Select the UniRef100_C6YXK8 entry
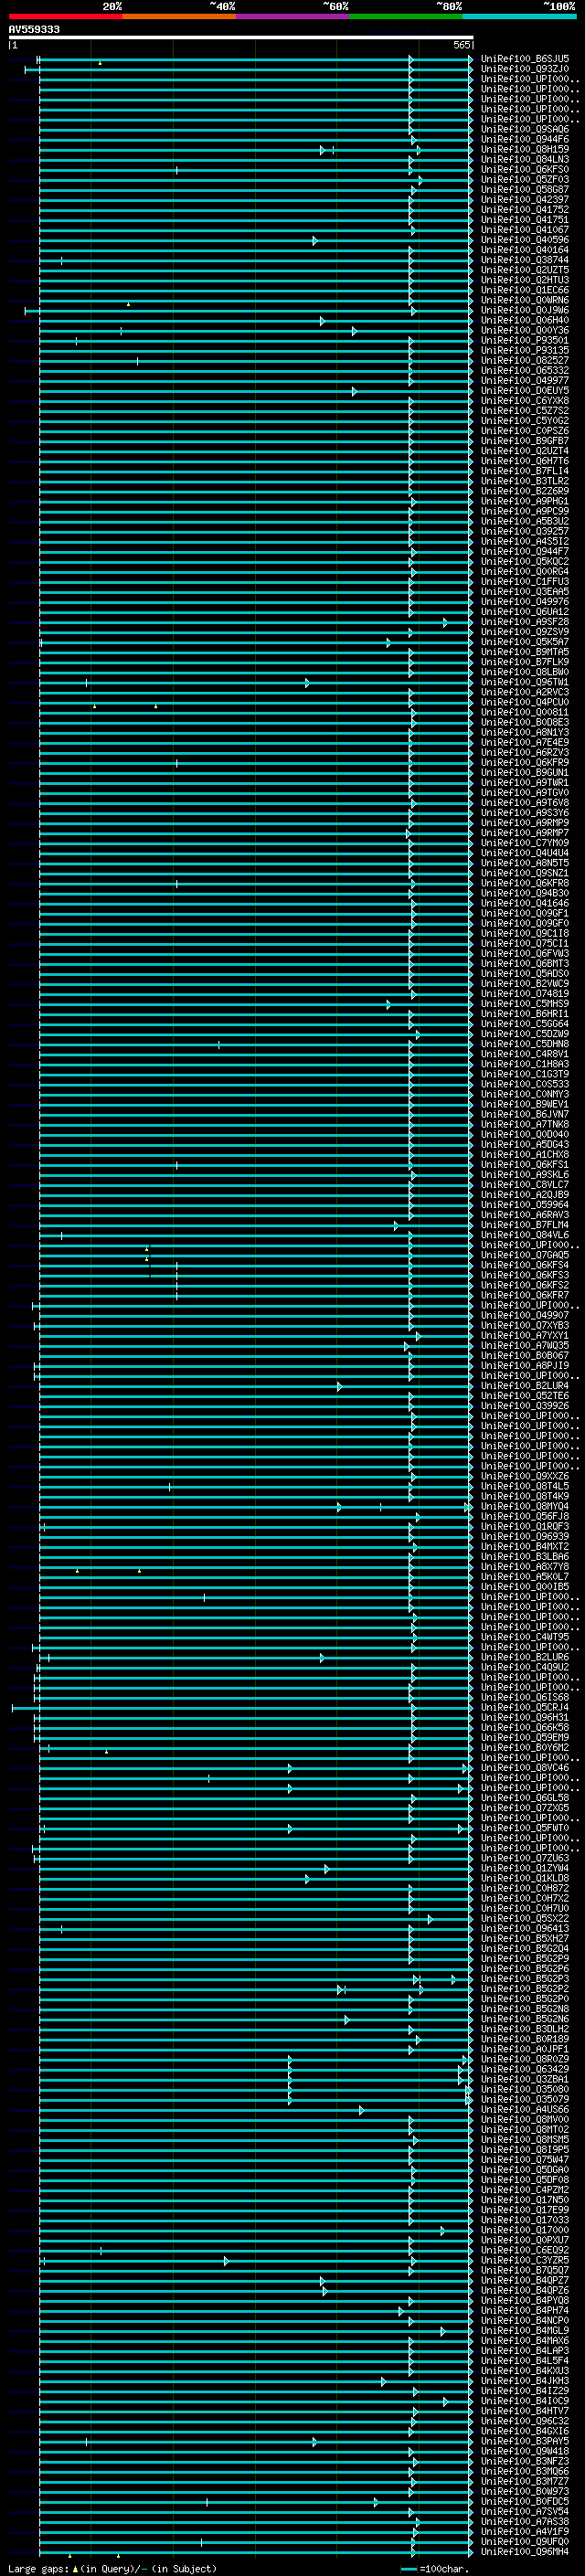Viewport: 585px width, 2576px height. point(525,400)
